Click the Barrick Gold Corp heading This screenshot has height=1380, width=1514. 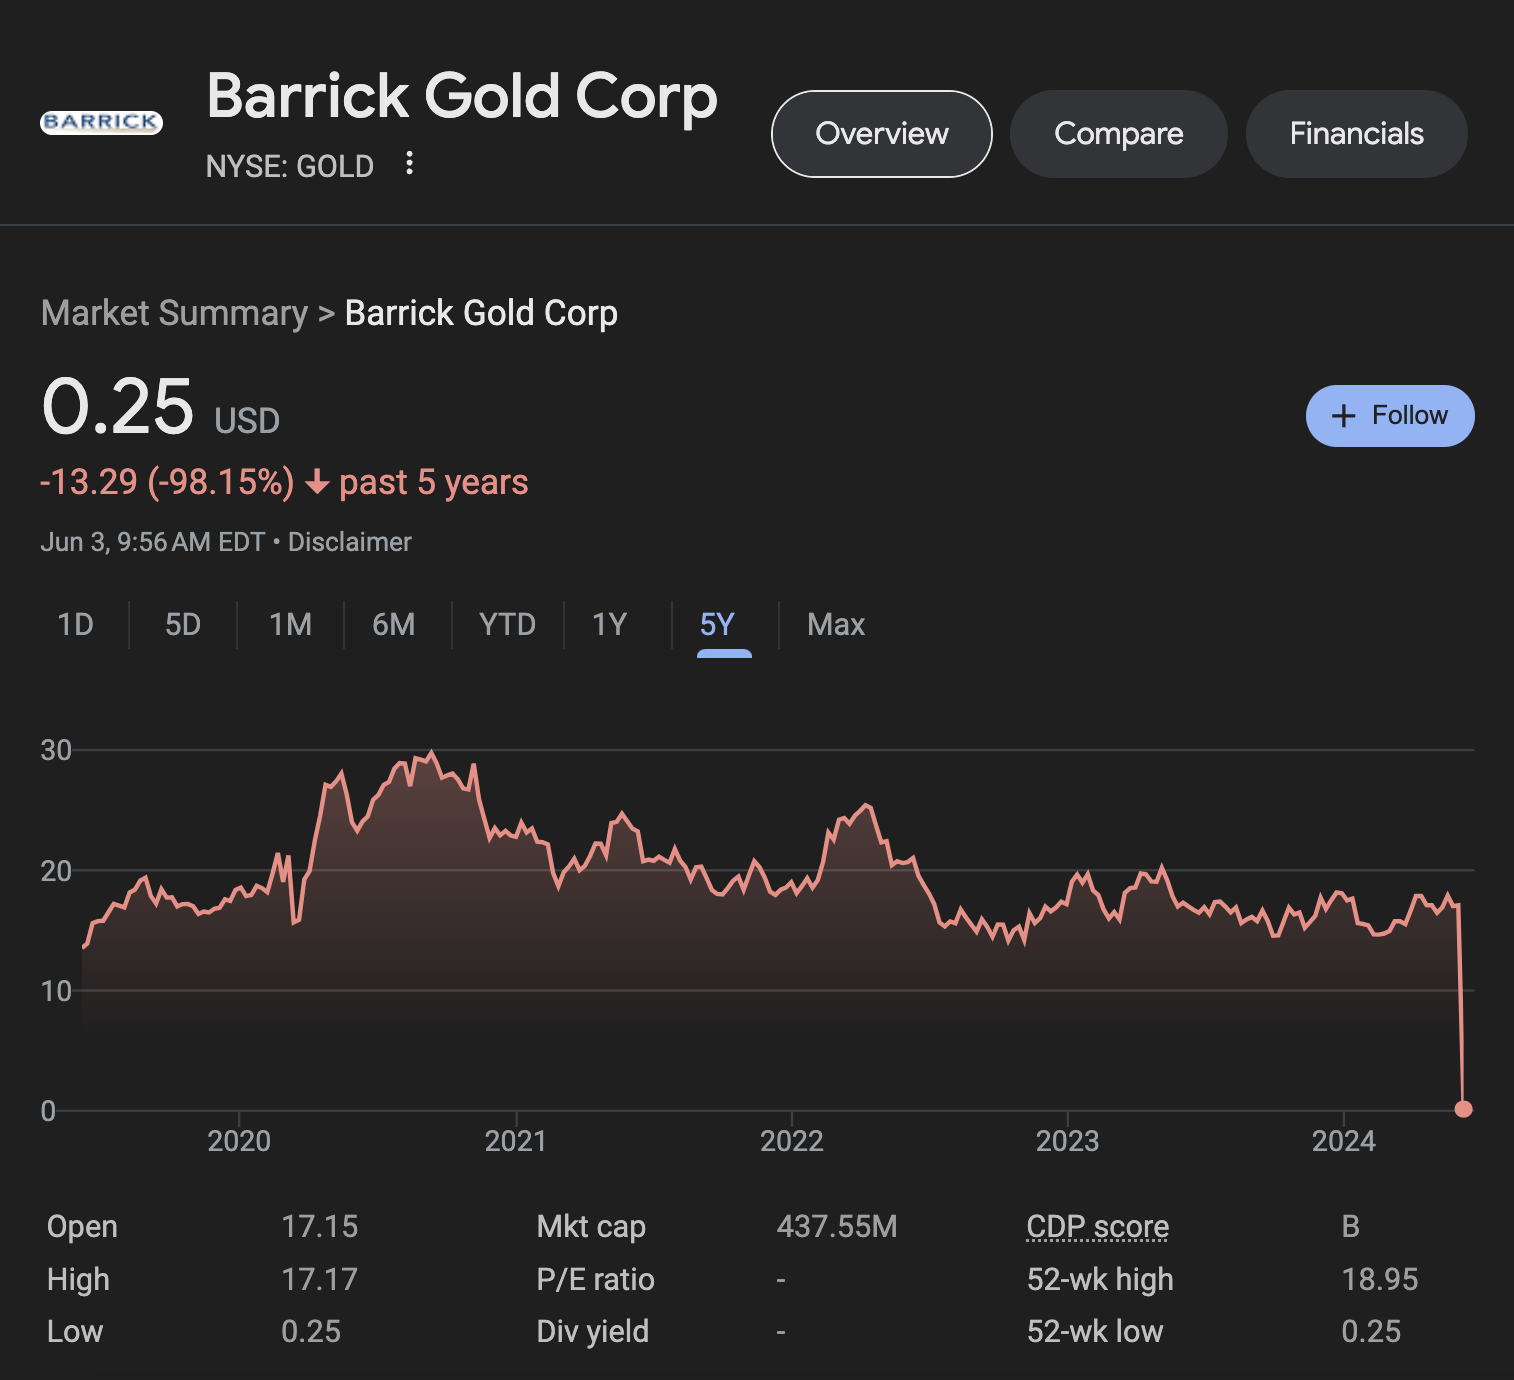tap(462, 96)
